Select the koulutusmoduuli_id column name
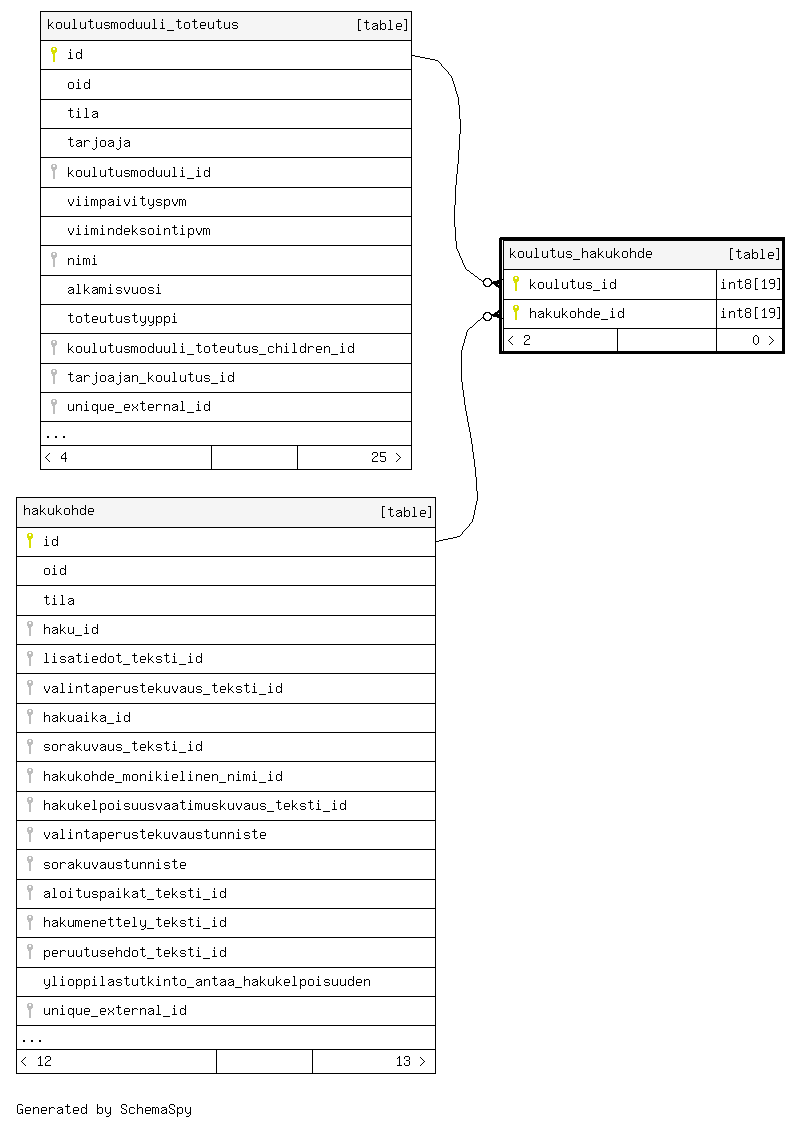The image size is (801, 1128). pos(139,172)
